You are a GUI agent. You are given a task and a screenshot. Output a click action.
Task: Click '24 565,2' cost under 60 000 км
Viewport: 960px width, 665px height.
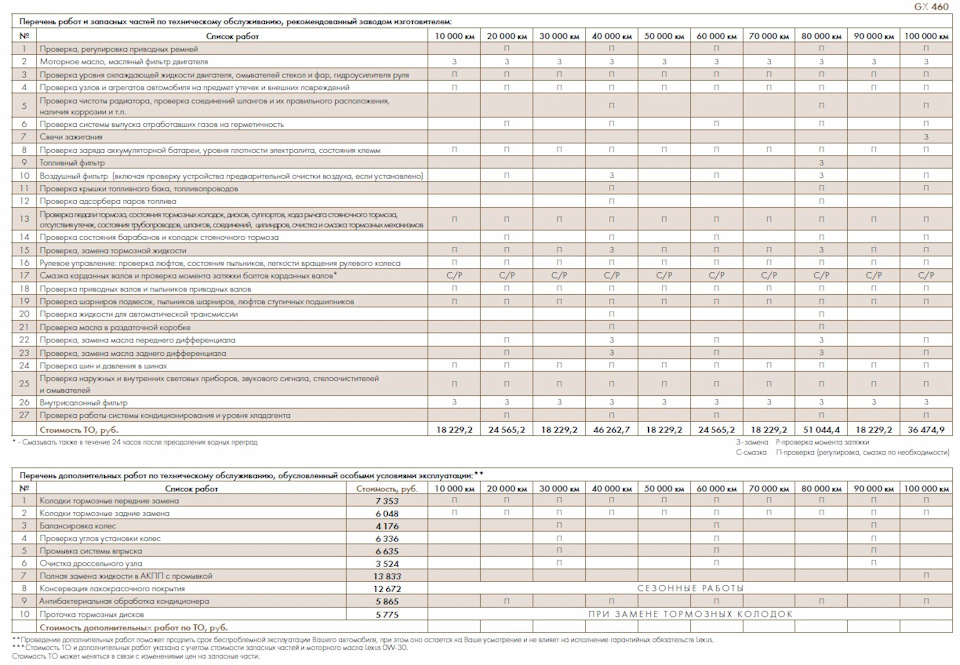pos(716,430)
